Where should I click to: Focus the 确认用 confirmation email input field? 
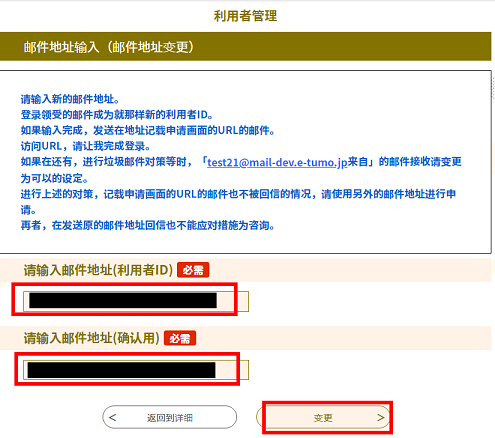pyautogui.click(x=136, y=370)
